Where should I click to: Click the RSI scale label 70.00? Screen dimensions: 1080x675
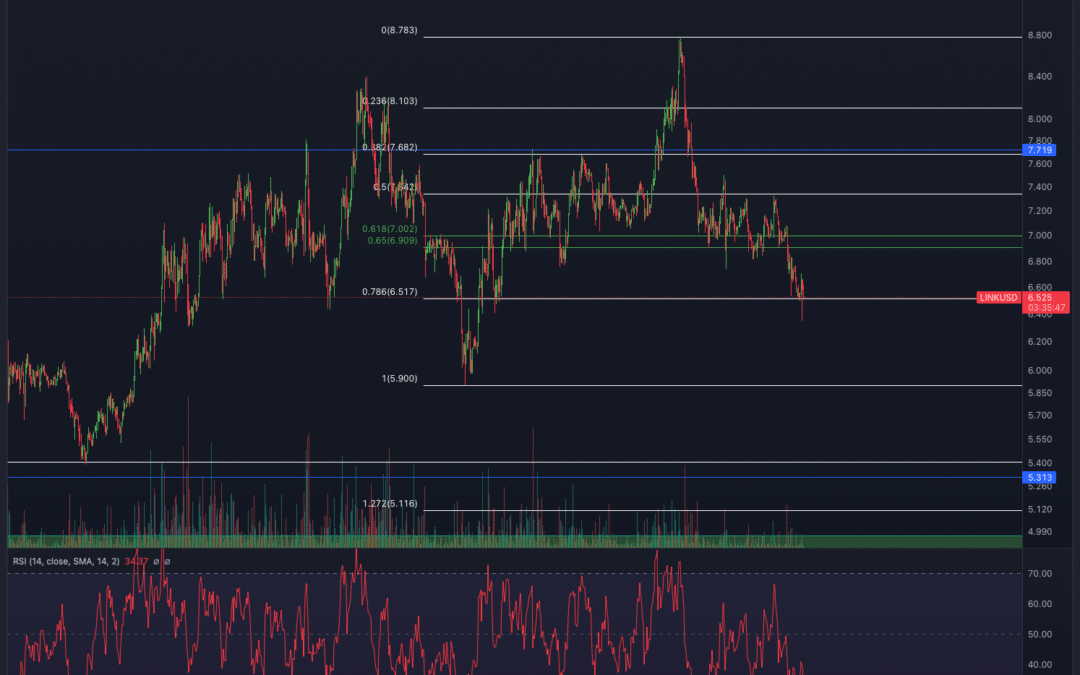click(1039, 574)
